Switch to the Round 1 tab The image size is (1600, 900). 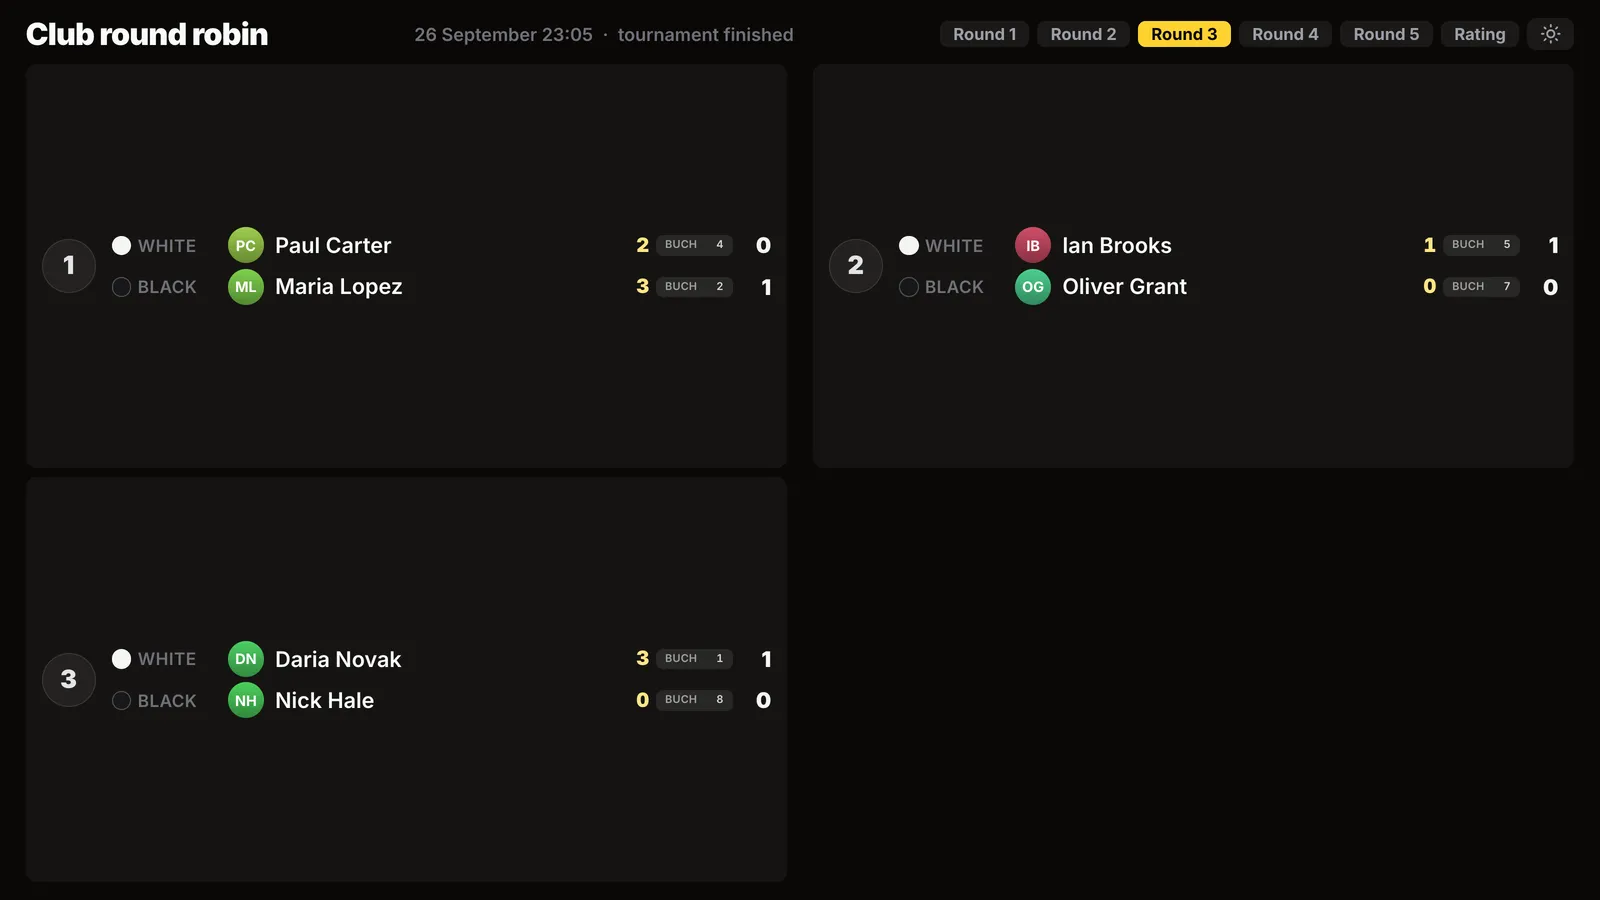click(x=984, y=34)
